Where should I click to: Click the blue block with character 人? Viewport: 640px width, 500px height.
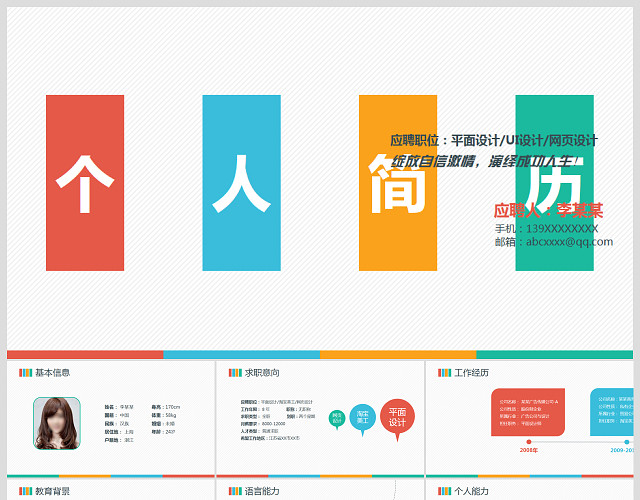242,183
